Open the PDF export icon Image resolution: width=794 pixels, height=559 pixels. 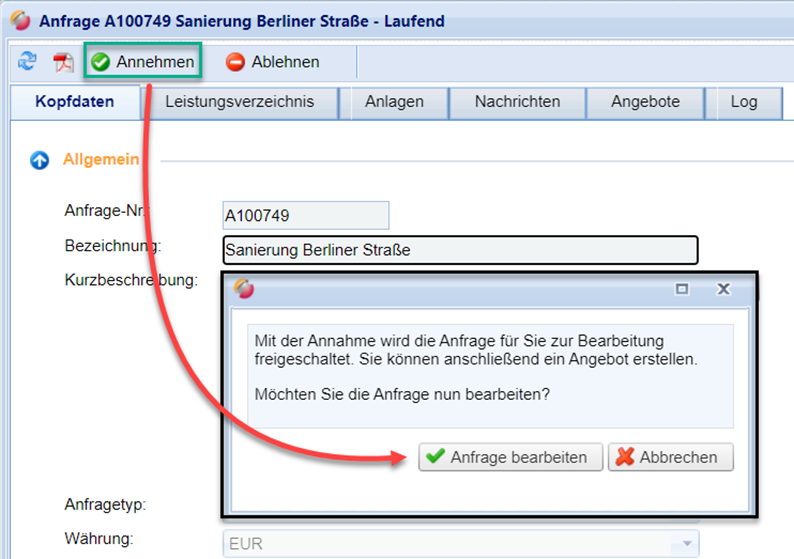(64, 62)
